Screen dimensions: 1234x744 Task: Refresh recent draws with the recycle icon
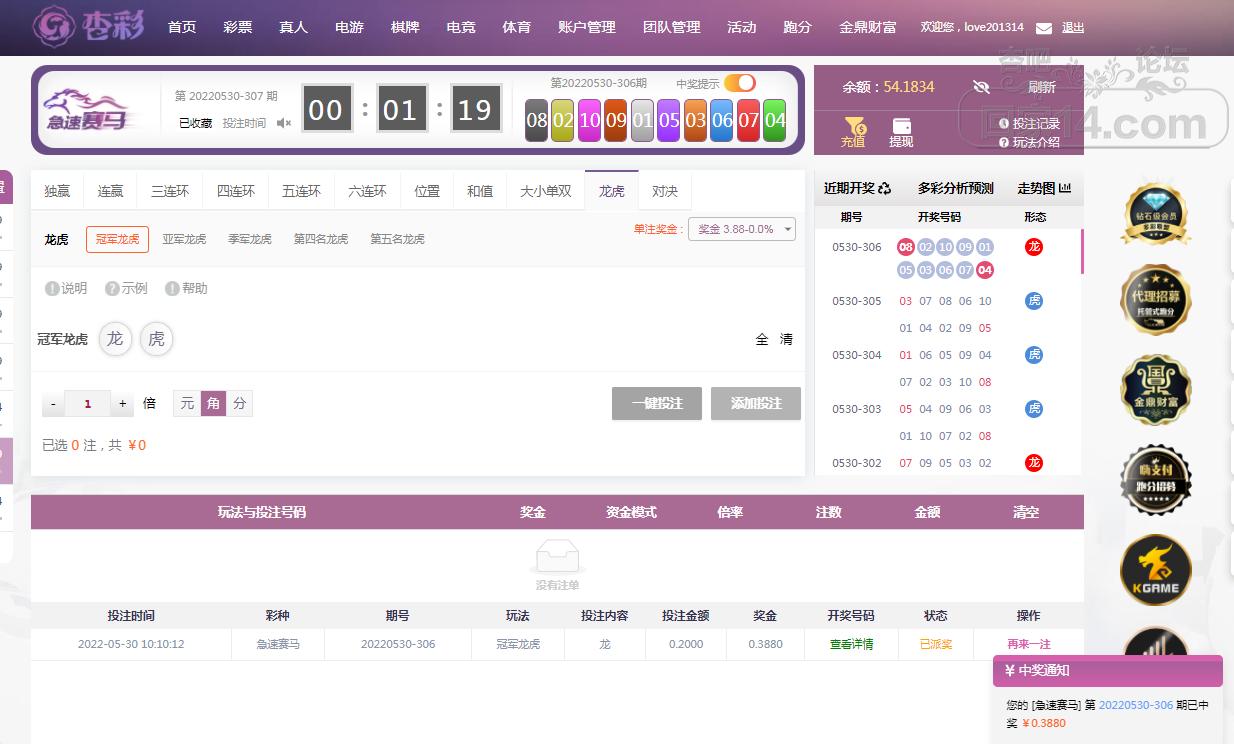point(884,188)
